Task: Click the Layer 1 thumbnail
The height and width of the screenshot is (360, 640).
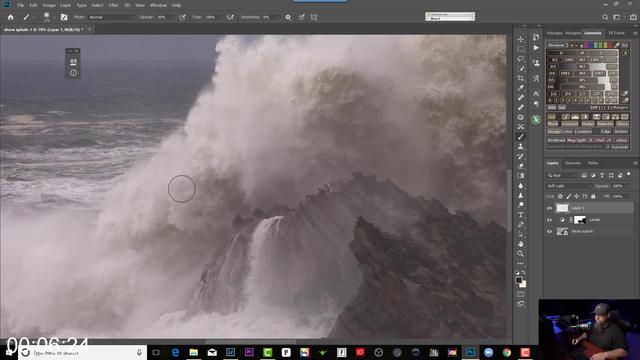Action: [x=562, y=208]
